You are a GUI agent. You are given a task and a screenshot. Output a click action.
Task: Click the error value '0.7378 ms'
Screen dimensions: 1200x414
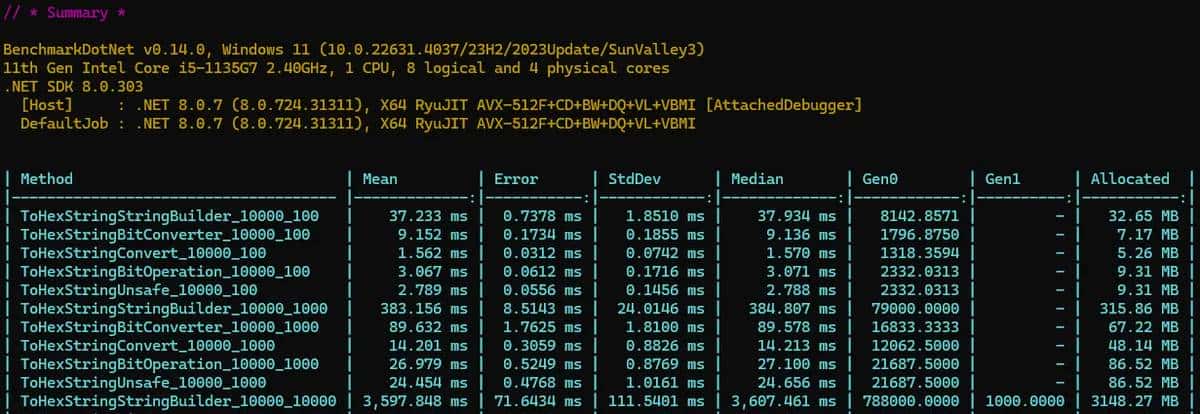[541, 216]
